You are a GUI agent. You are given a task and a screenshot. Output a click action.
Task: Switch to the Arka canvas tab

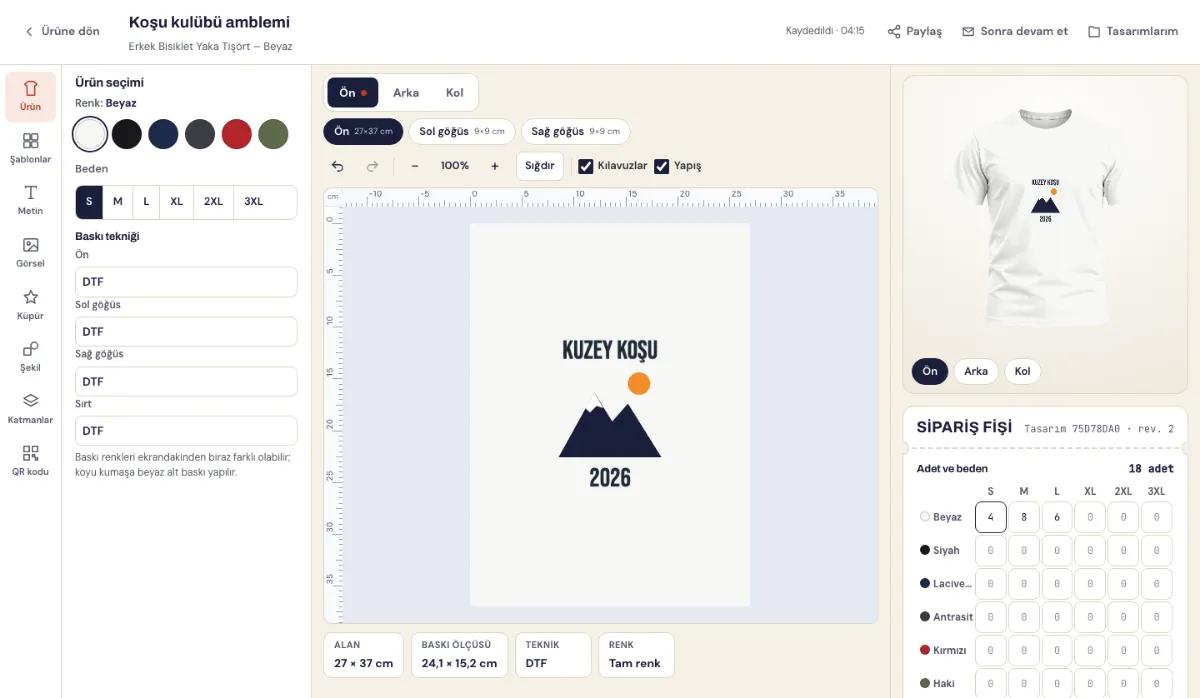[406, 93]
